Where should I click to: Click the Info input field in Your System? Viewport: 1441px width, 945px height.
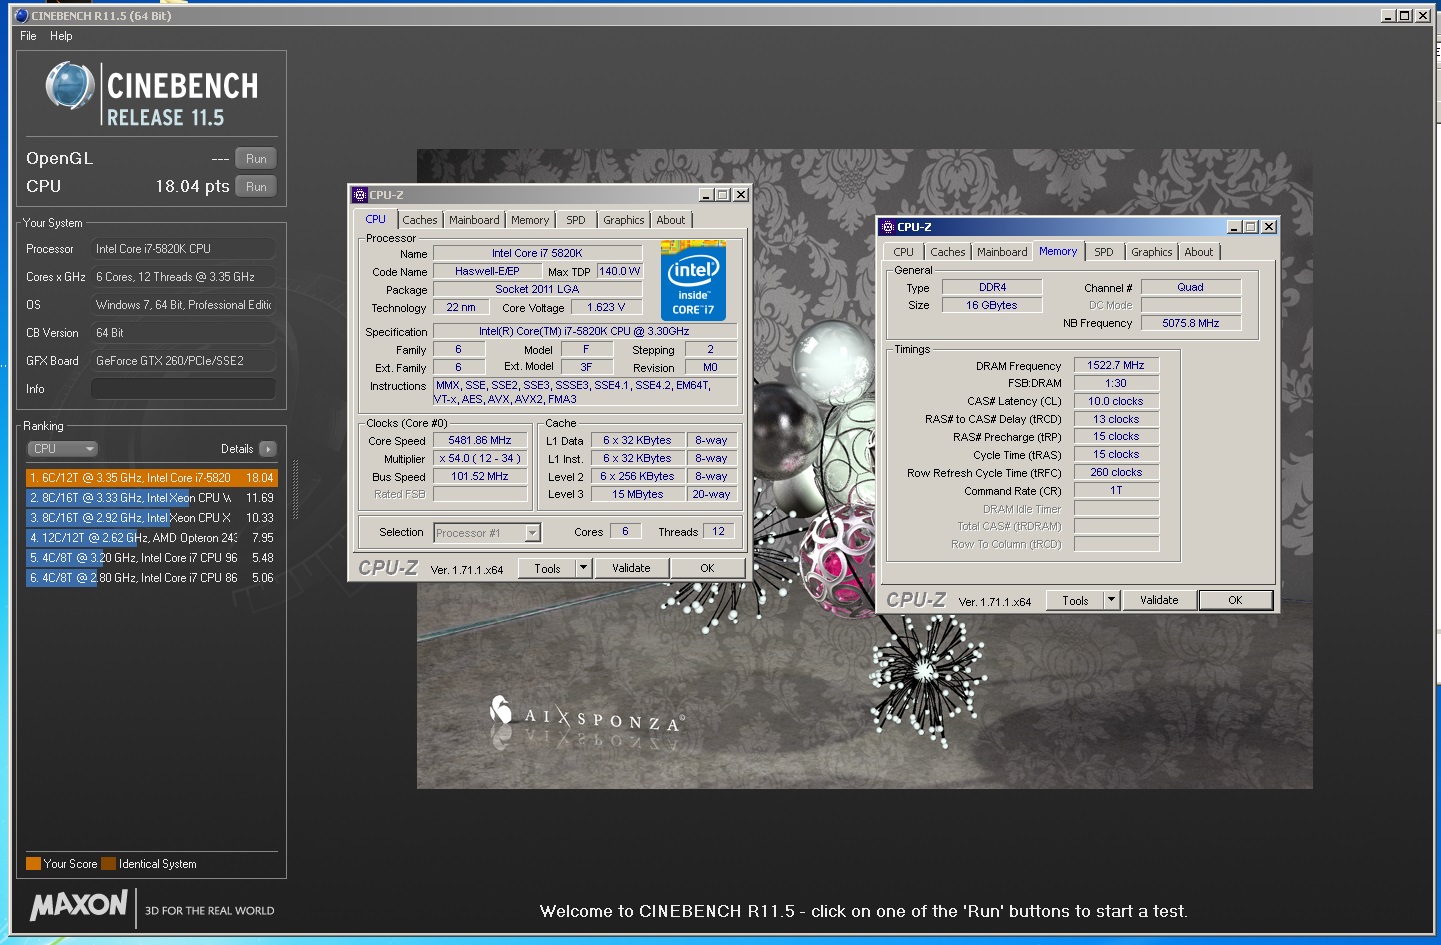coord(183,389)
